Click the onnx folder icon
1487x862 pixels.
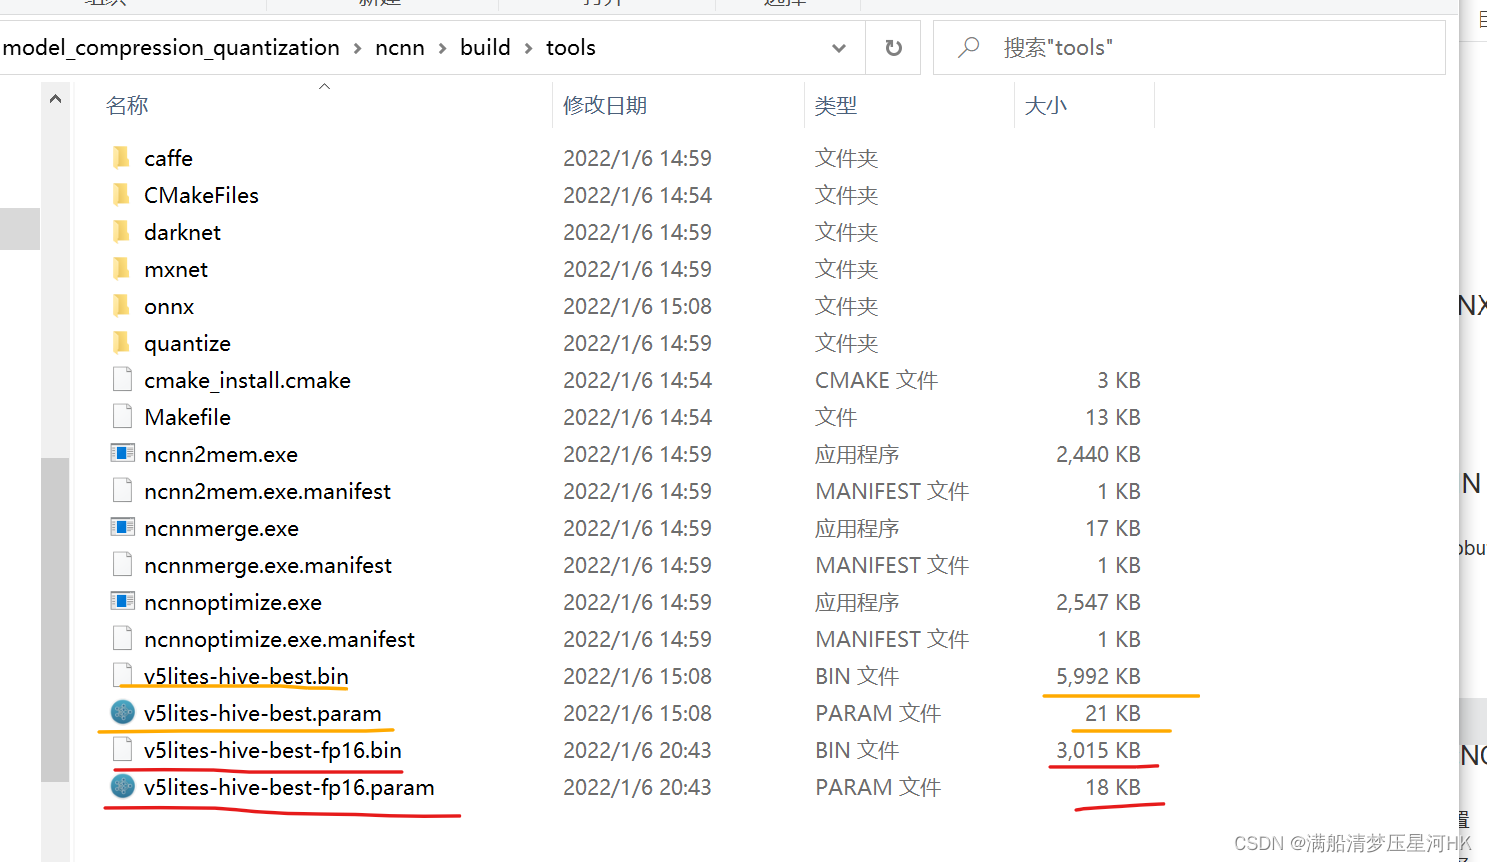[x=121, y=306]
